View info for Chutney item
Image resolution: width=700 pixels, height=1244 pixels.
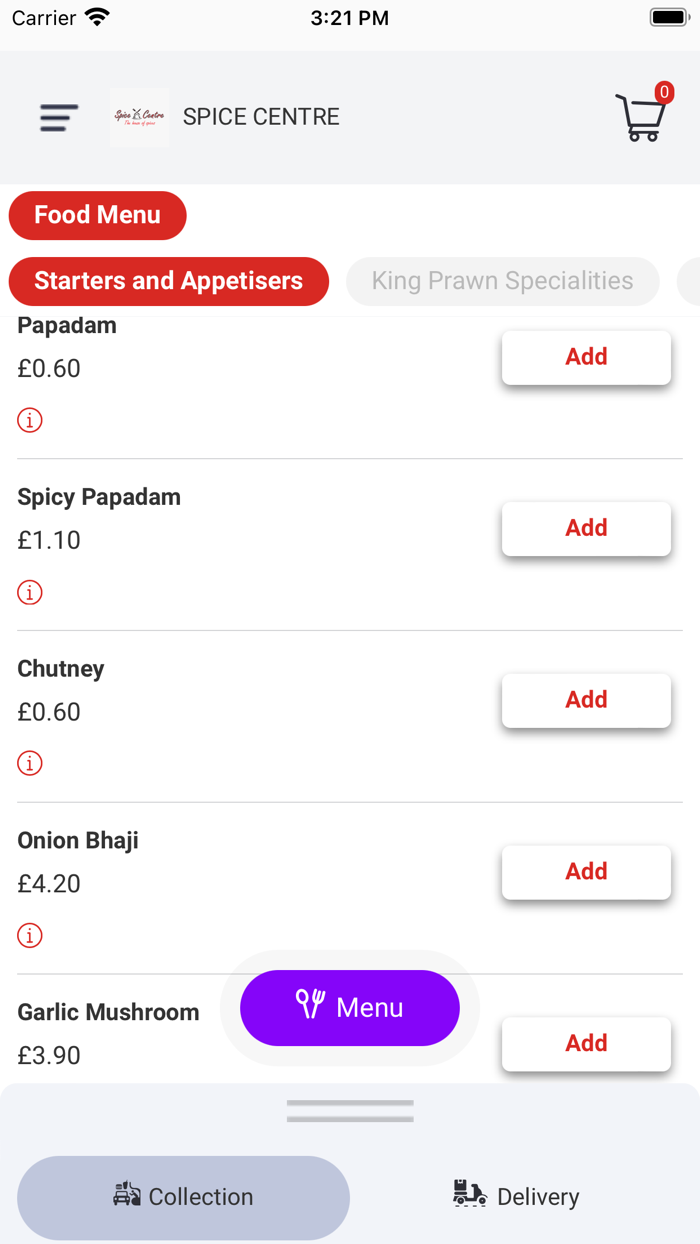pyautogui.click(x=29, y=763)
